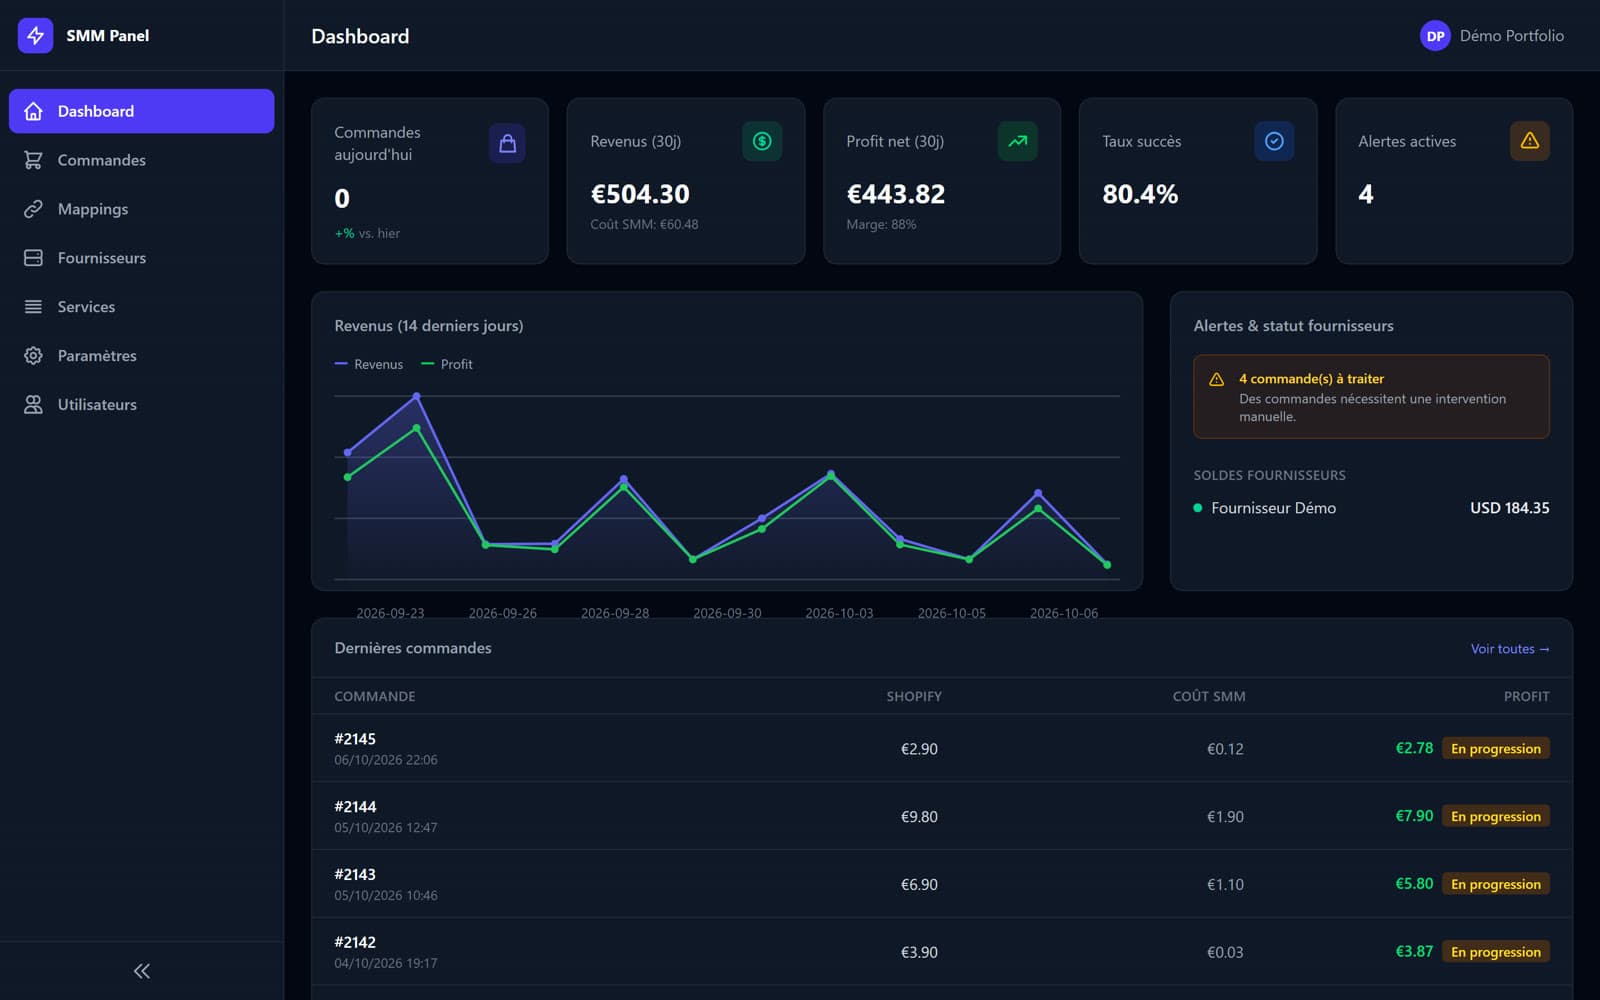Open order #2145
Screen dimensions: 1600x1000
(x=355, y=739)
